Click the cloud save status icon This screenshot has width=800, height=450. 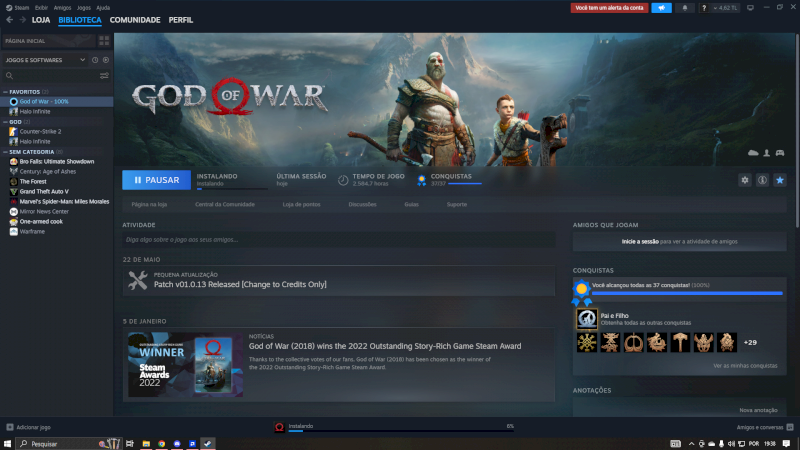tap(753, 153)
